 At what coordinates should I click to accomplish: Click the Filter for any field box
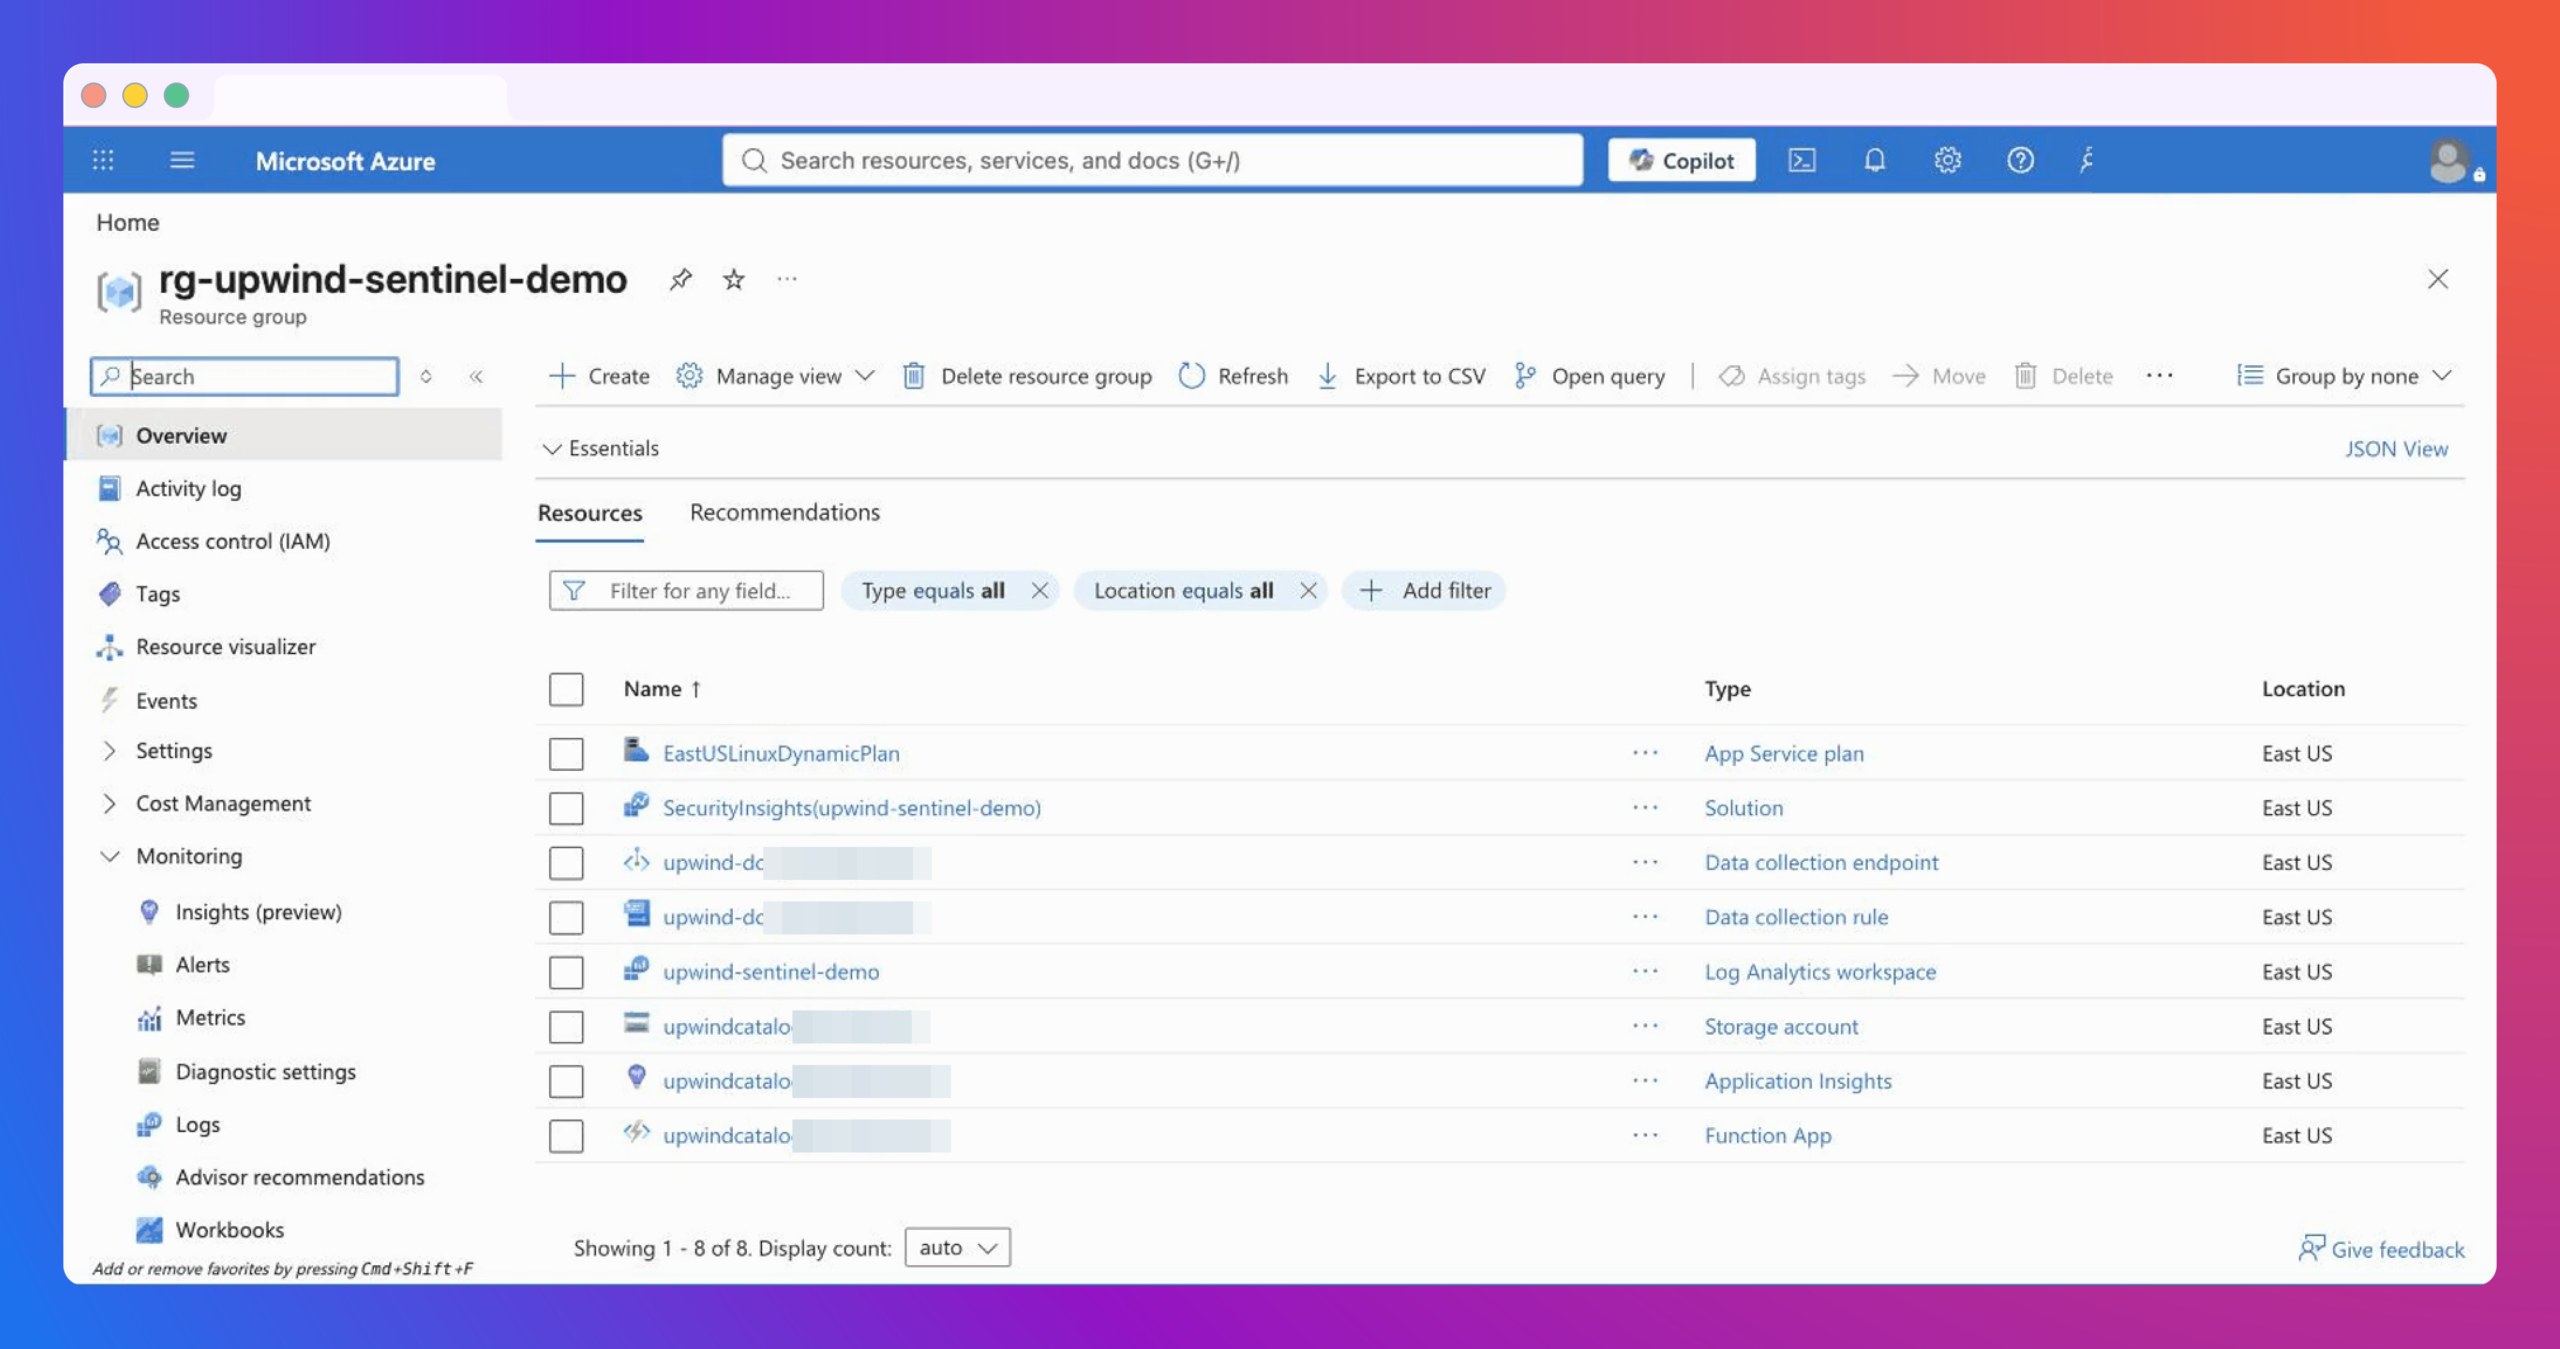(x=686, y=591)
